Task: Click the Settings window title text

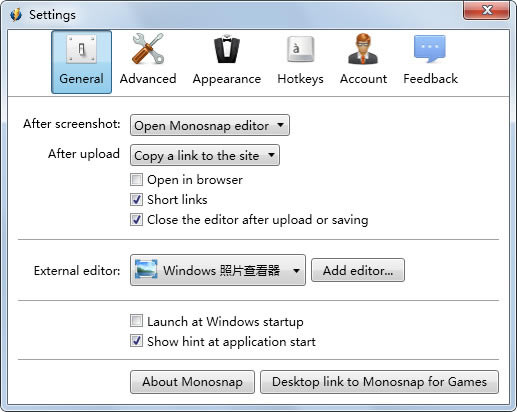Action: (x=52, y=15)
